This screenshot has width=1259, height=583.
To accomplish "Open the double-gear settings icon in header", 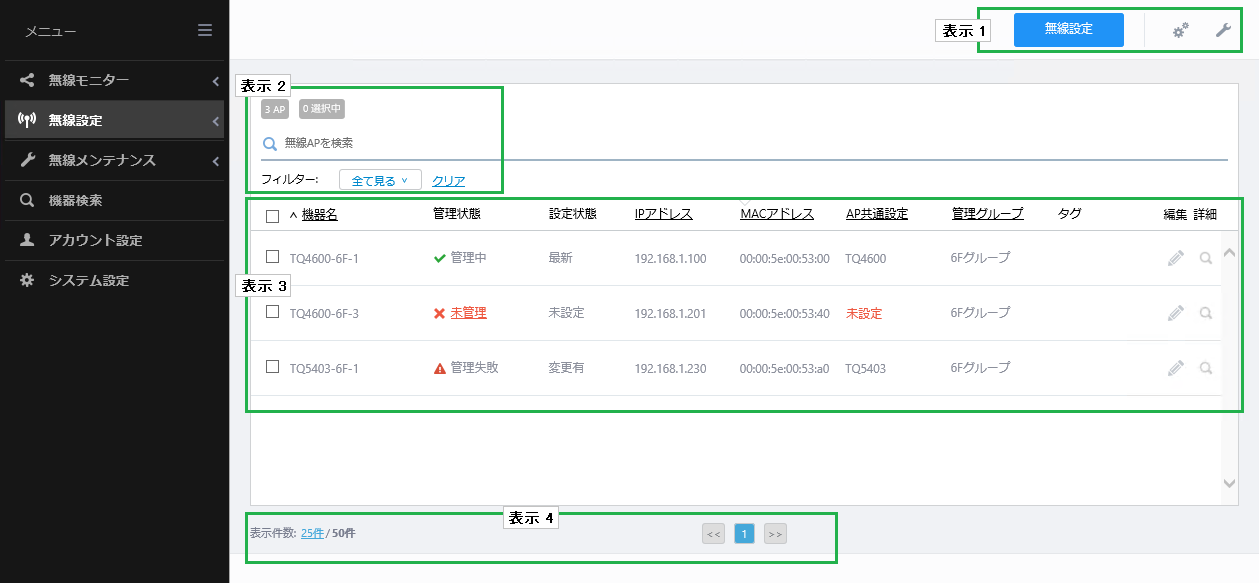I will click(x=1180, y=31).
